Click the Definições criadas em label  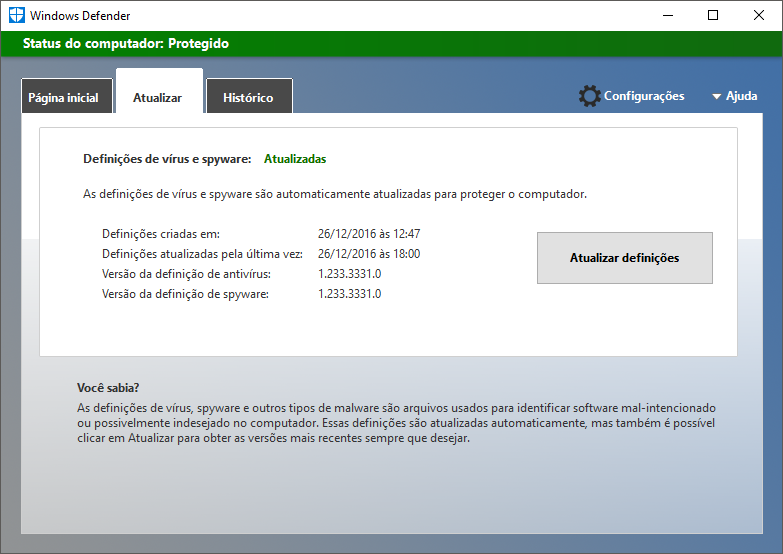click(161, 234)
